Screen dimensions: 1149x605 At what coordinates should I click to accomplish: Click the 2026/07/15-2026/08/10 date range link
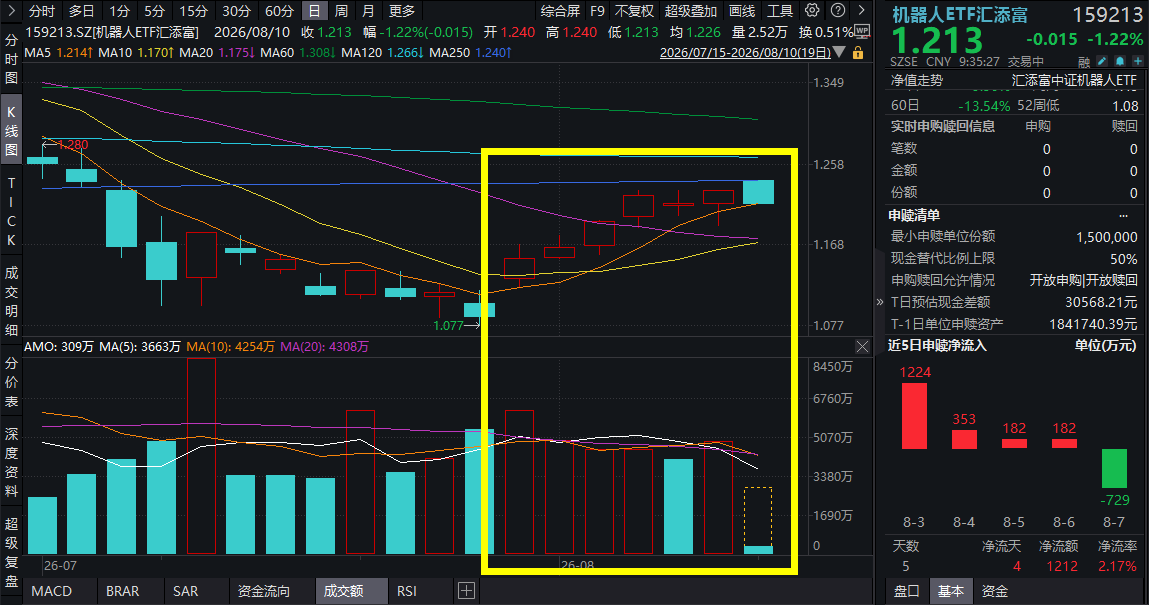pyautogui.click(x=745, y=53)
